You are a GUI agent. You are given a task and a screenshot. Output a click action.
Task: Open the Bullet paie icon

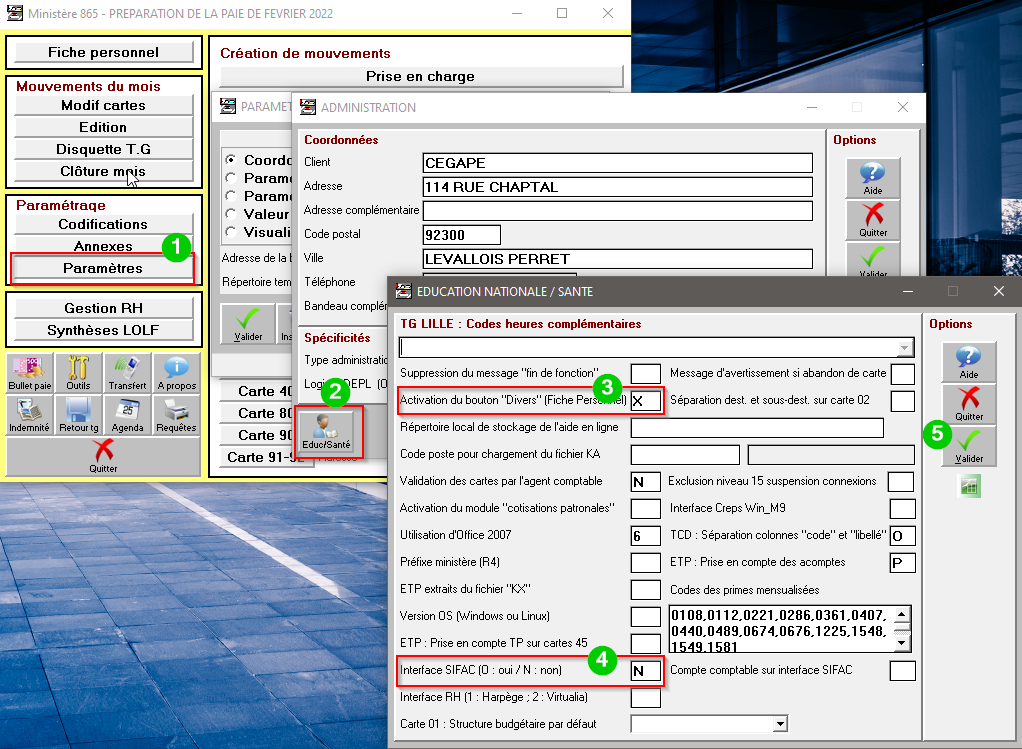pos(30,372)
